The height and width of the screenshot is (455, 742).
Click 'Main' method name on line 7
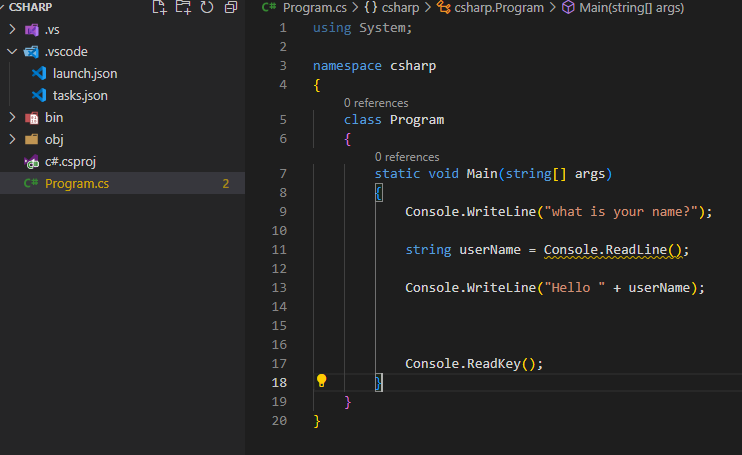pyautogui.click(x=482, y=174)
